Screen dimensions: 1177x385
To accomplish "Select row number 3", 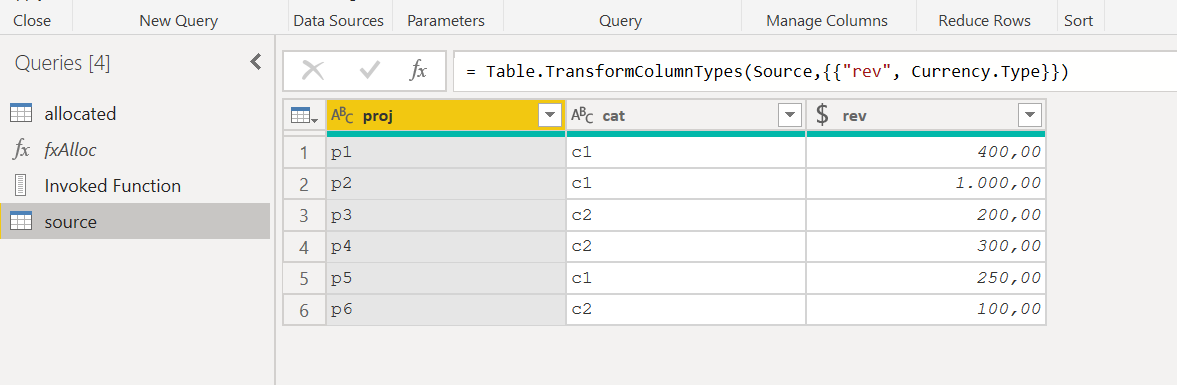I will [x=304, y=215].
